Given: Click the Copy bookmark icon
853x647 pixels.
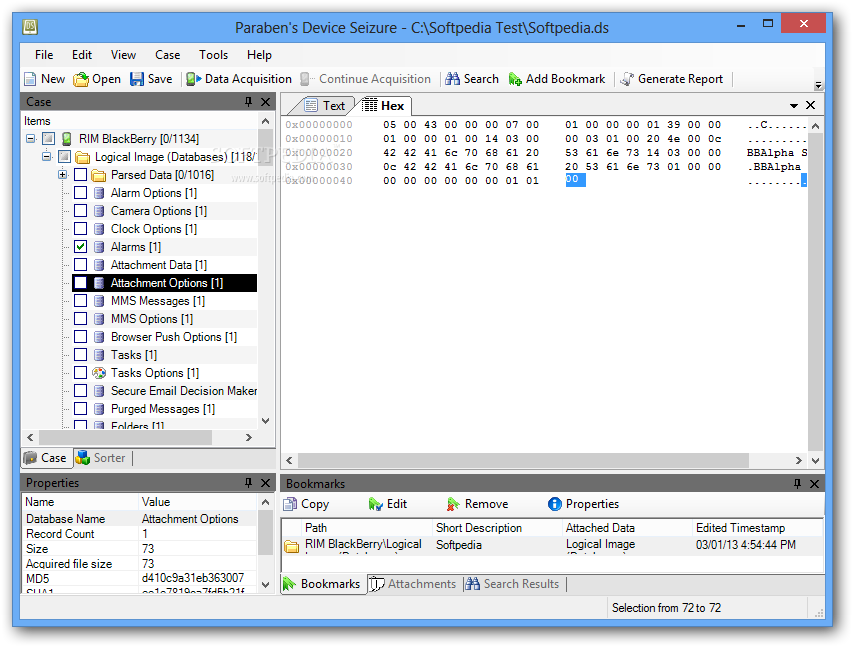Looking at the screenshot, I should click(290, 504).
